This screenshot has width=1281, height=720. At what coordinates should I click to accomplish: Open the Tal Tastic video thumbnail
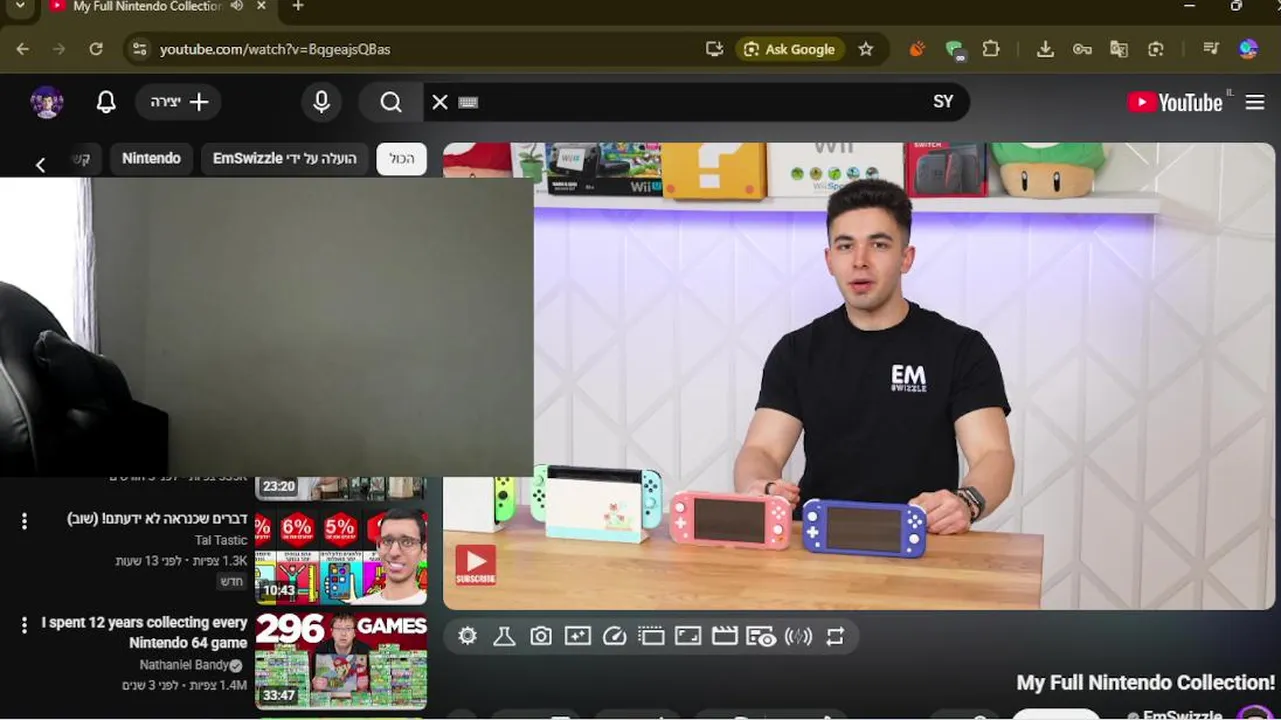341,556
